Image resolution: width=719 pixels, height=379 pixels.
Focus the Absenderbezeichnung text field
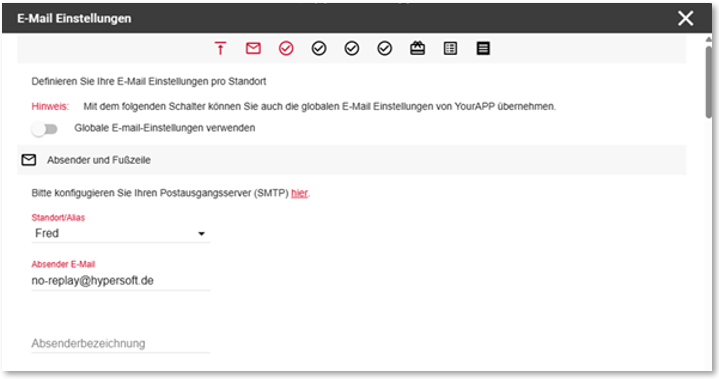click(121, 343)
